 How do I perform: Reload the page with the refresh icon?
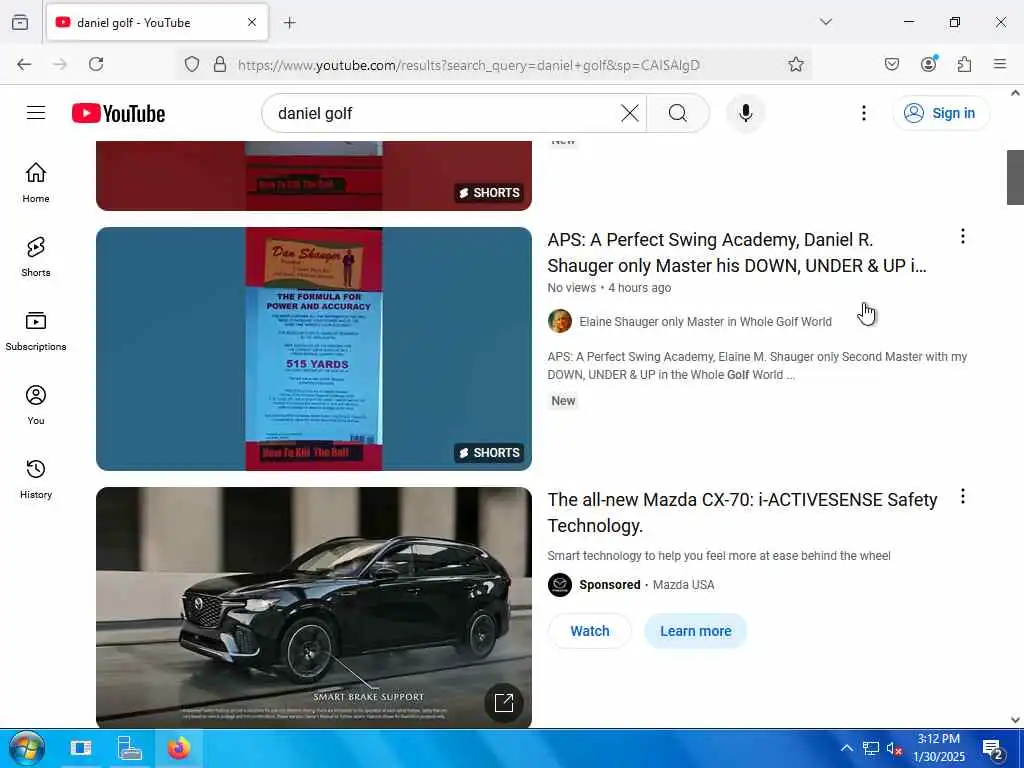[96, 64]
